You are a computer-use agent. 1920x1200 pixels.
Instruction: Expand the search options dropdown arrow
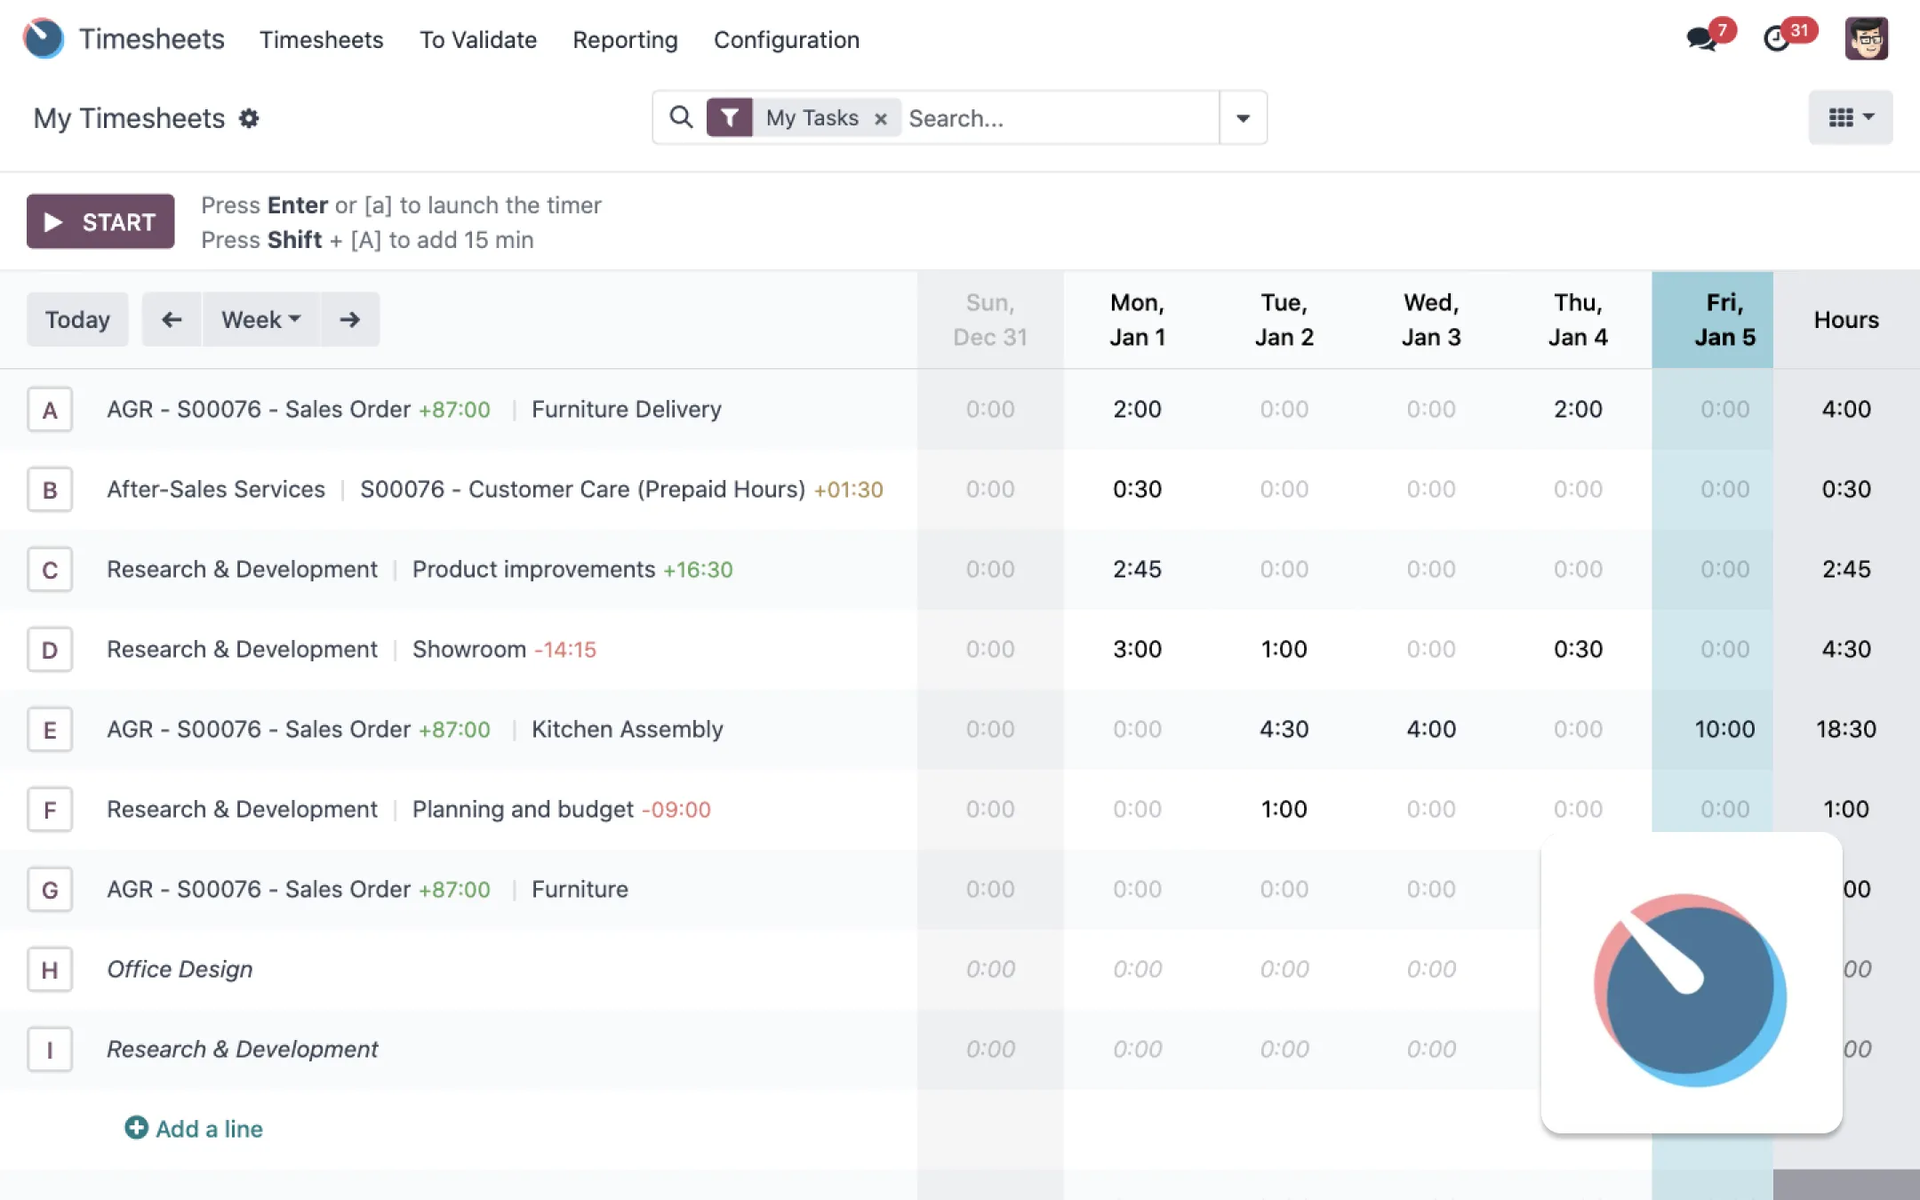1243,118
